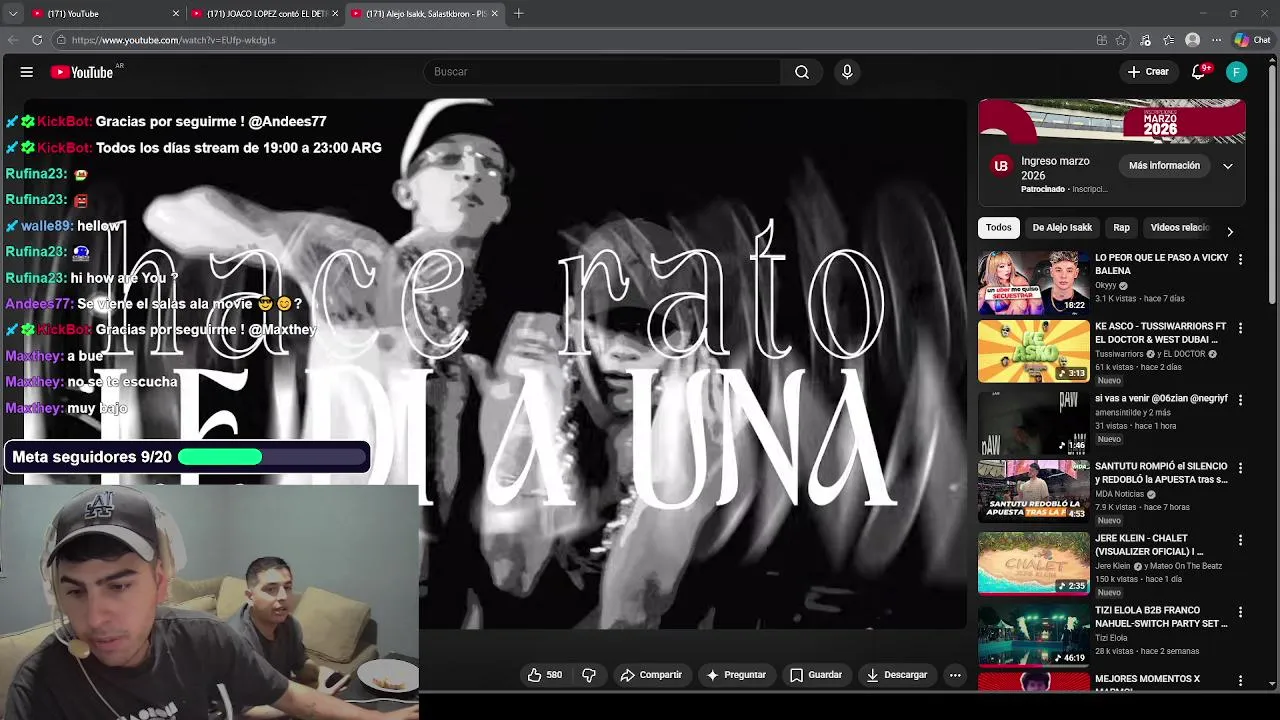Open the si vas a venir video thumbnail

[x=1034, y=423]
